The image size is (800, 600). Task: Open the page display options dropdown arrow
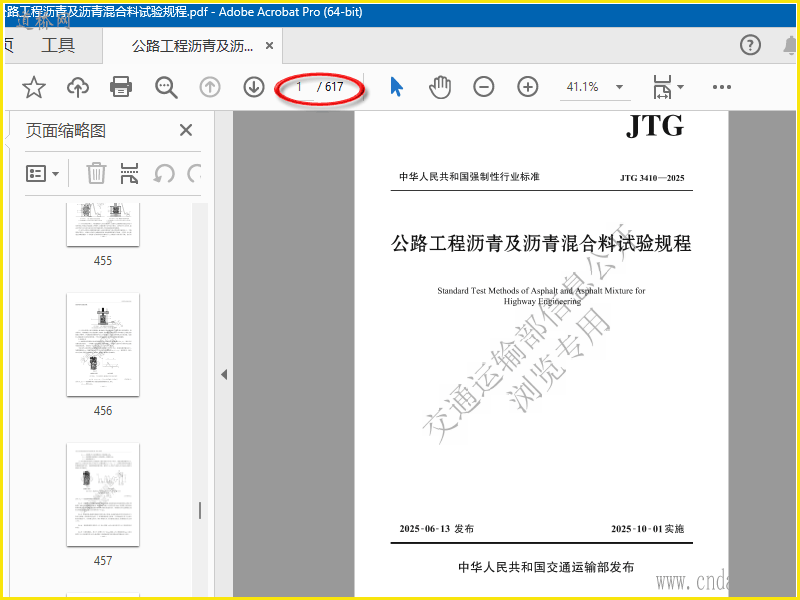click(680, 87)
